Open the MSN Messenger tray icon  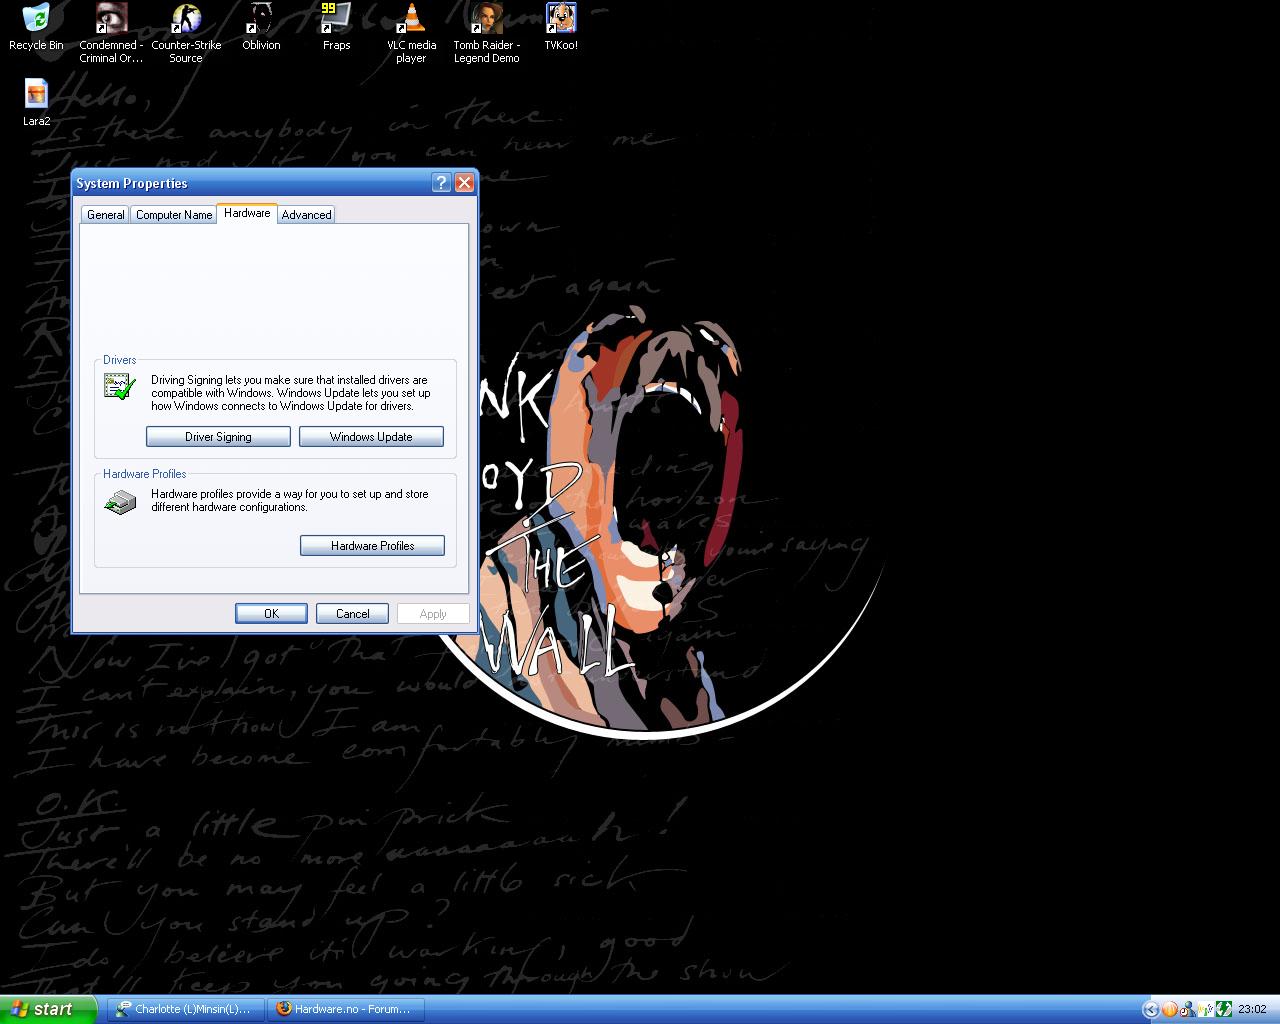[1188, 1009]
